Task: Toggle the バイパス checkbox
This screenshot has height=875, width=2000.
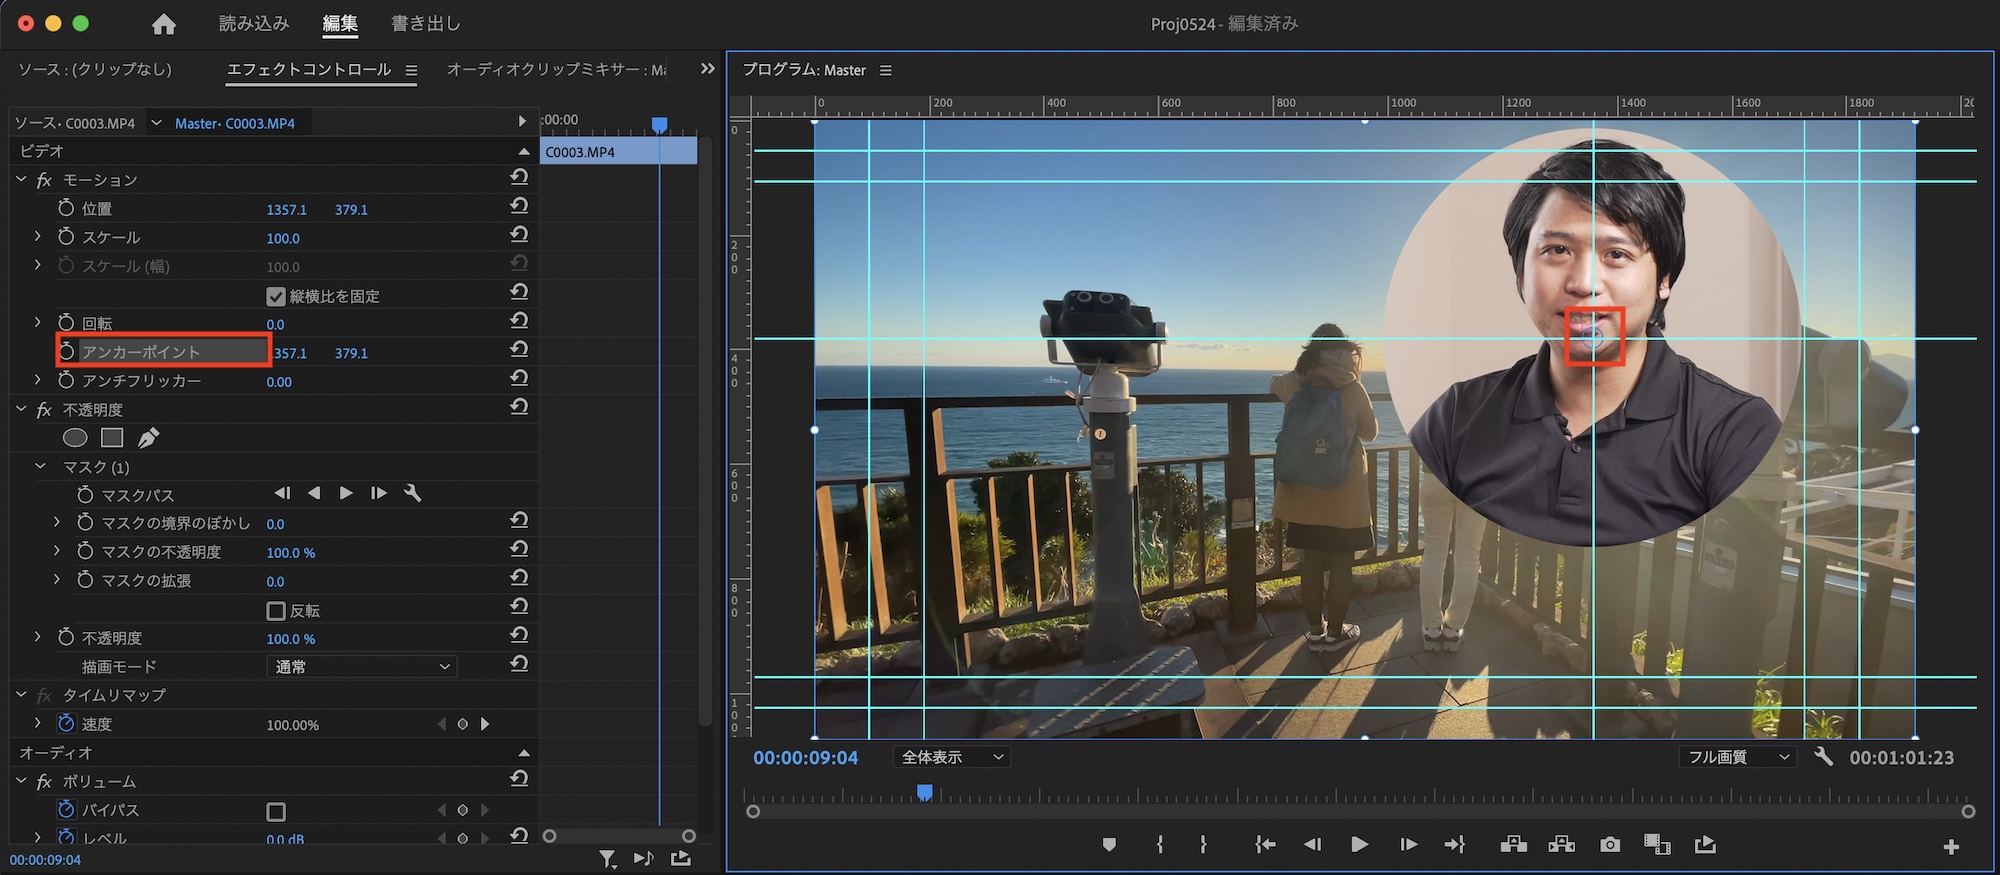Action: coord(276,811)
